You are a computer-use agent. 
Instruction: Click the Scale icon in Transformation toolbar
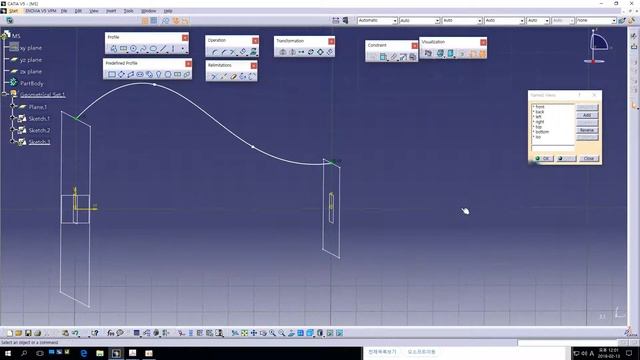[320, 52]
